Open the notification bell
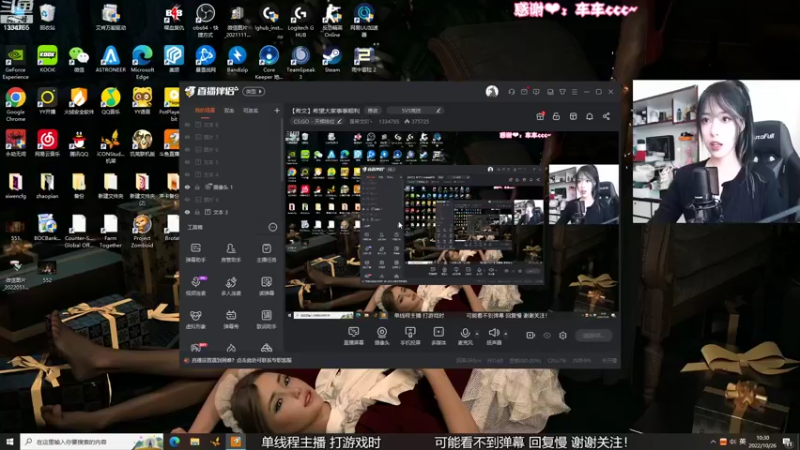 coord(589,116)
